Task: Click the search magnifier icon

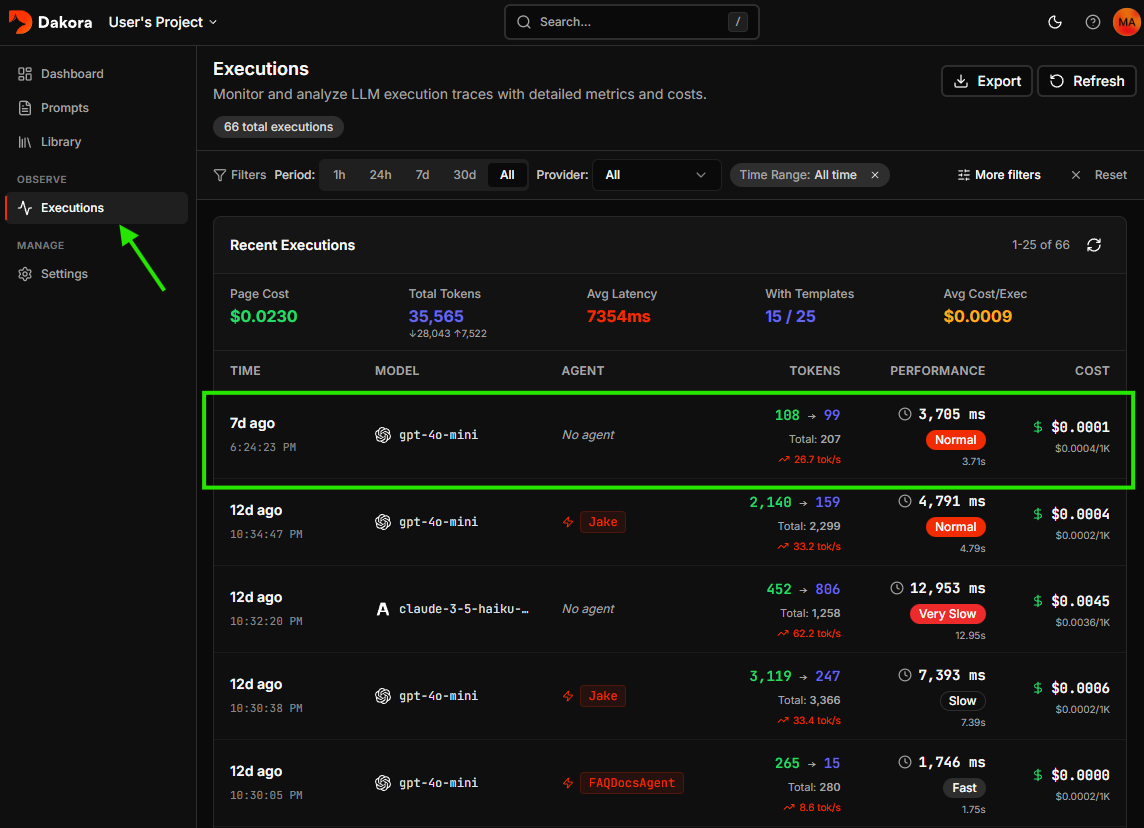Action: point(524,22)
